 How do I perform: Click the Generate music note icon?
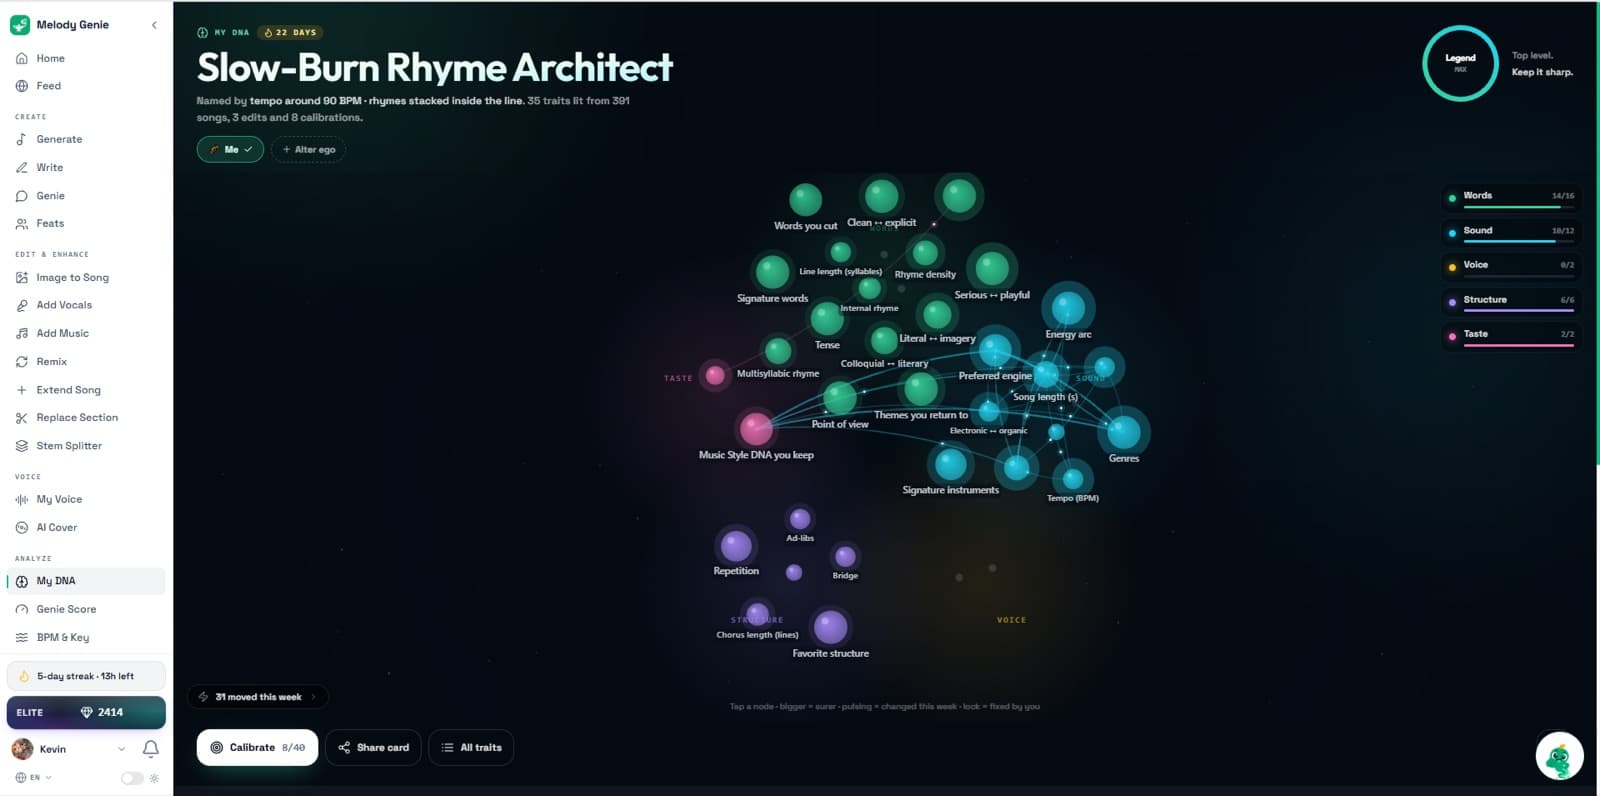click(22, 139)
